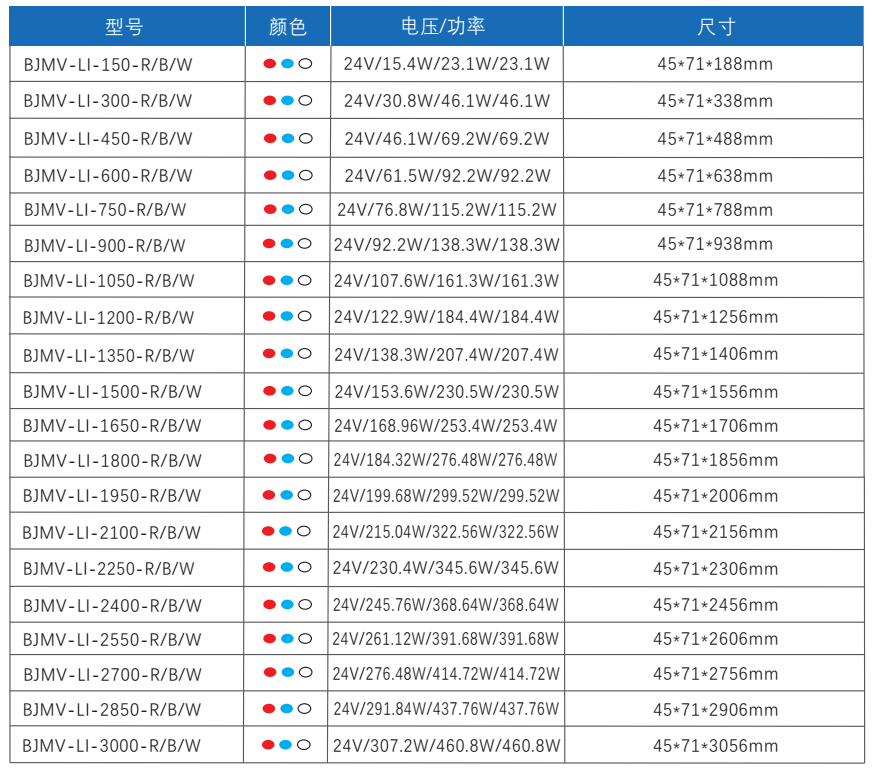
Task: Click power cell 24V/46.1W/69.2W/69.2W
Action: [x=447, y=138]
